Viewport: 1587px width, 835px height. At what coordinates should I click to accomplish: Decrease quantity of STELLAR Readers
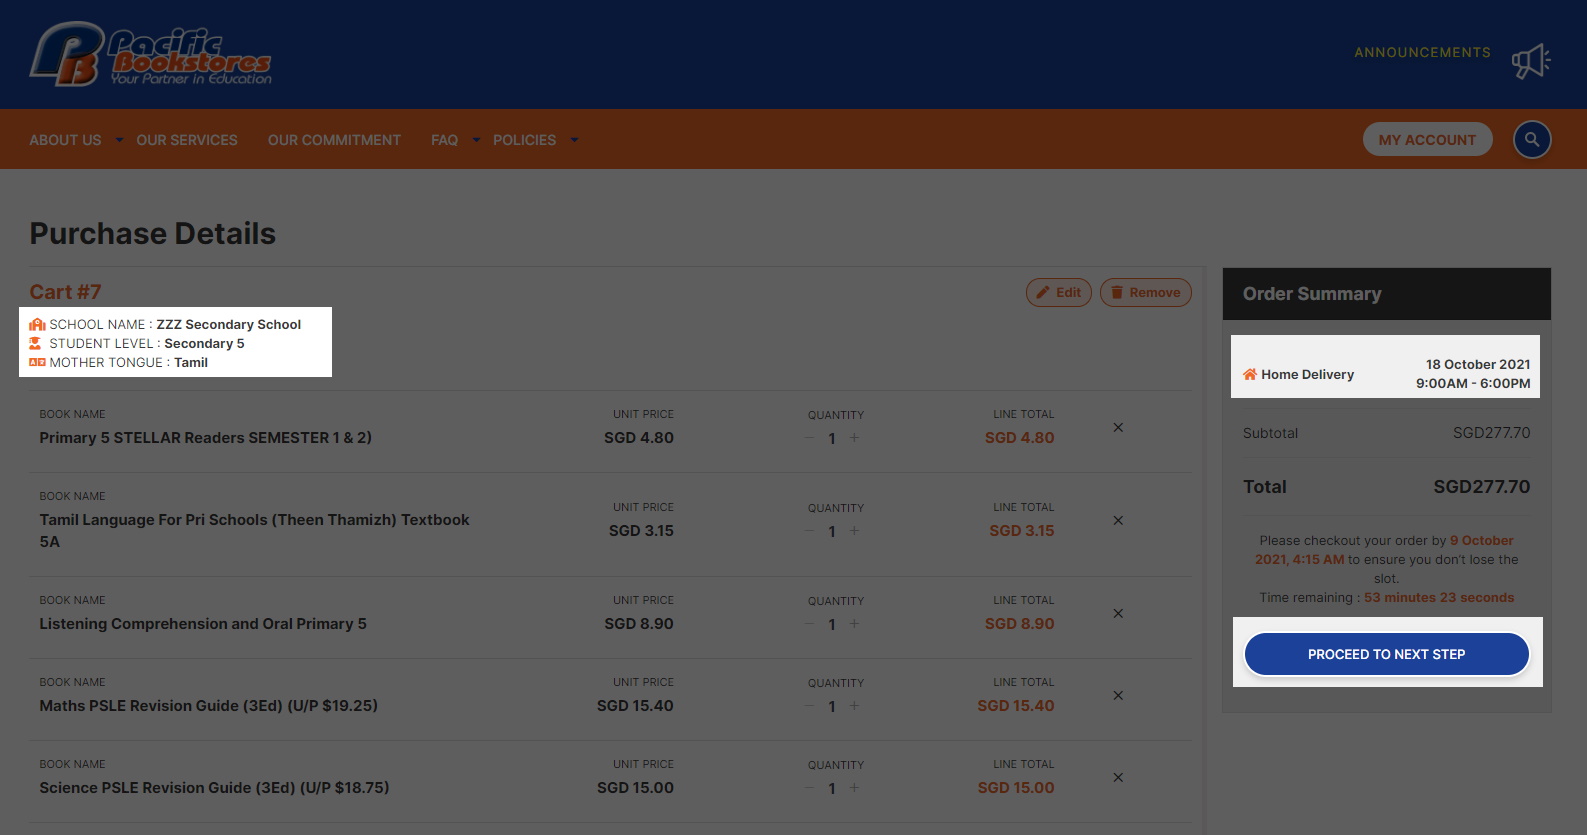point(809,438)
